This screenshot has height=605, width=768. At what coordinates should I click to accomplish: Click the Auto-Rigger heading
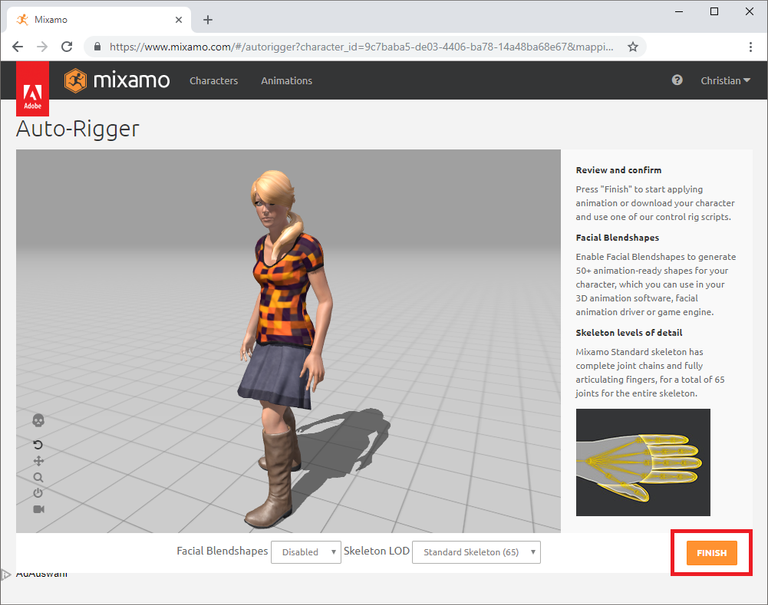(x=77, y=129)
